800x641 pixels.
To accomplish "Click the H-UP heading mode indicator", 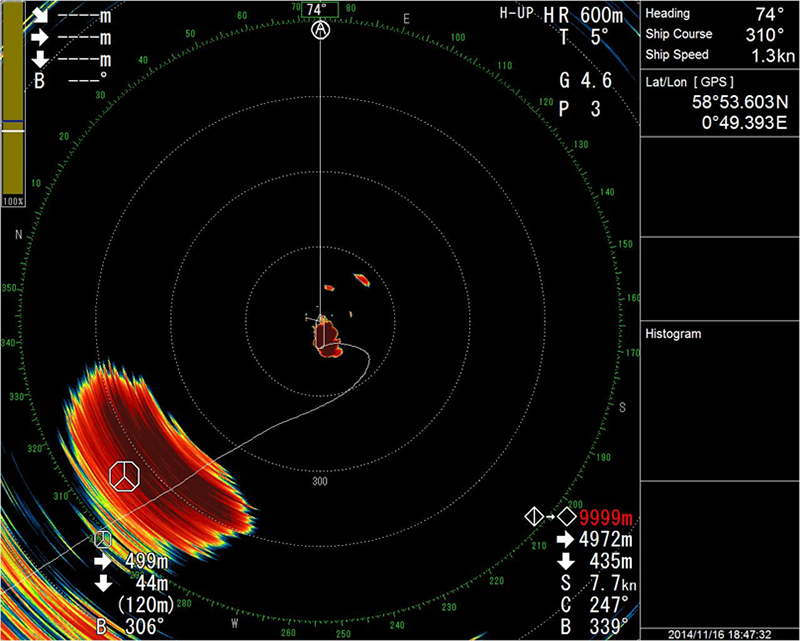I will (518, 14).
